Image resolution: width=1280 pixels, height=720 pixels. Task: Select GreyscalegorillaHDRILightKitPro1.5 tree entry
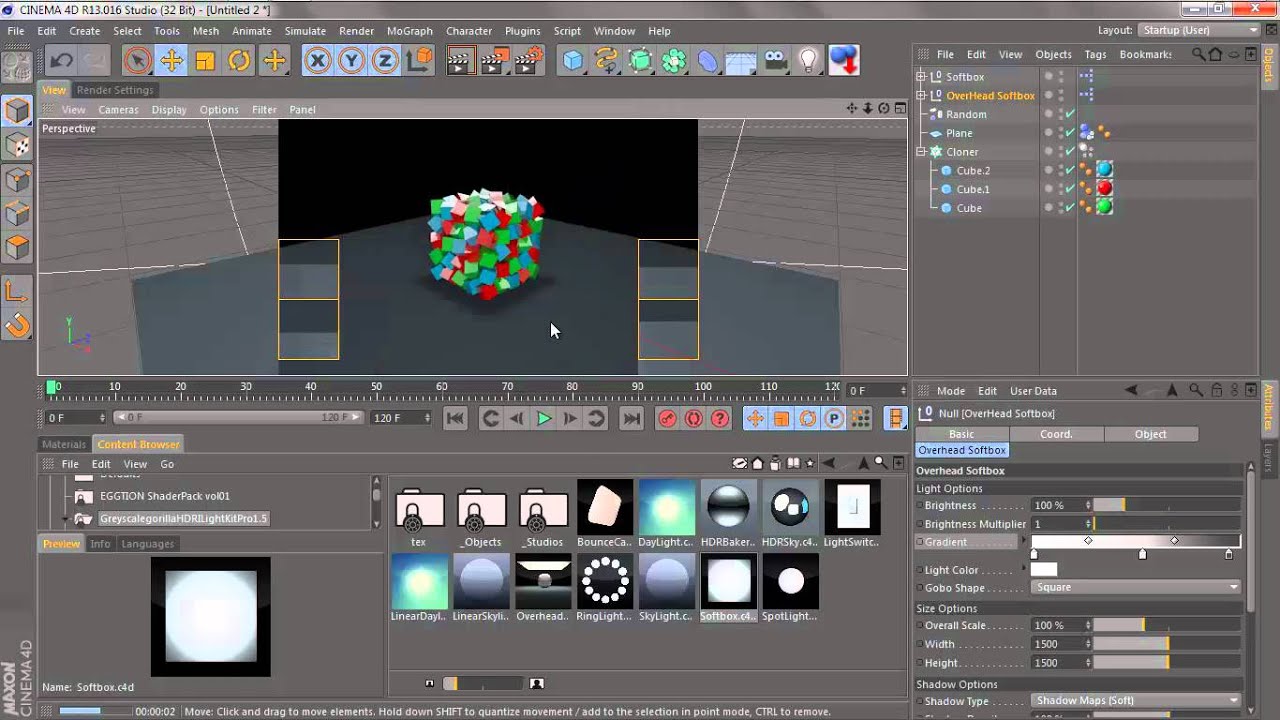pyautogui.click(x=183, y=519)
